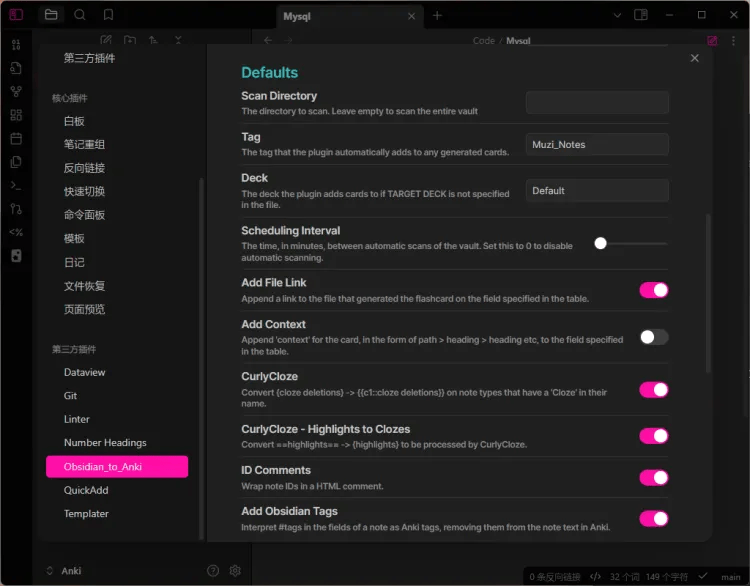Click the navigate forward arrow

tap(288, 40)
